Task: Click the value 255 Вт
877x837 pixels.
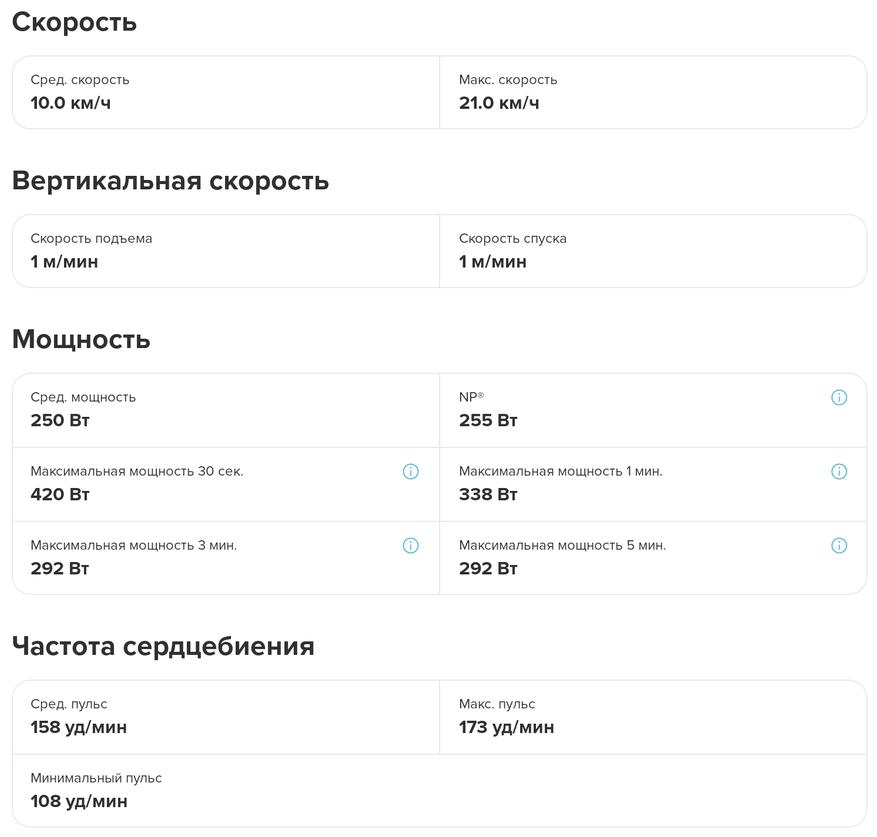Action: point(488,420)
